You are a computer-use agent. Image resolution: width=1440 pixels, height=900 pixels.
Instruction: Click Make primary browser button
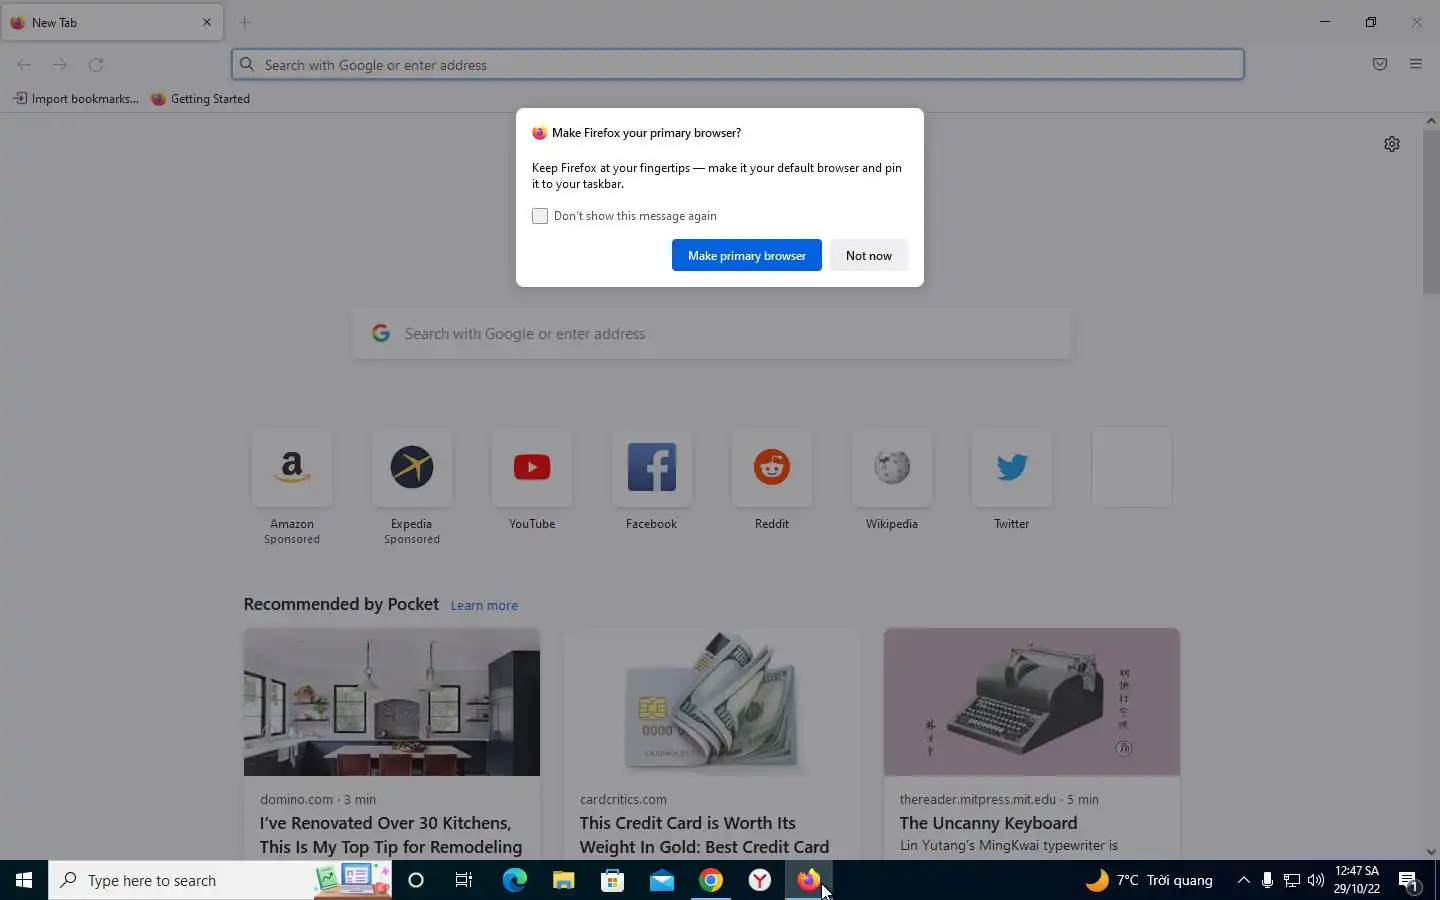(747, 255)
